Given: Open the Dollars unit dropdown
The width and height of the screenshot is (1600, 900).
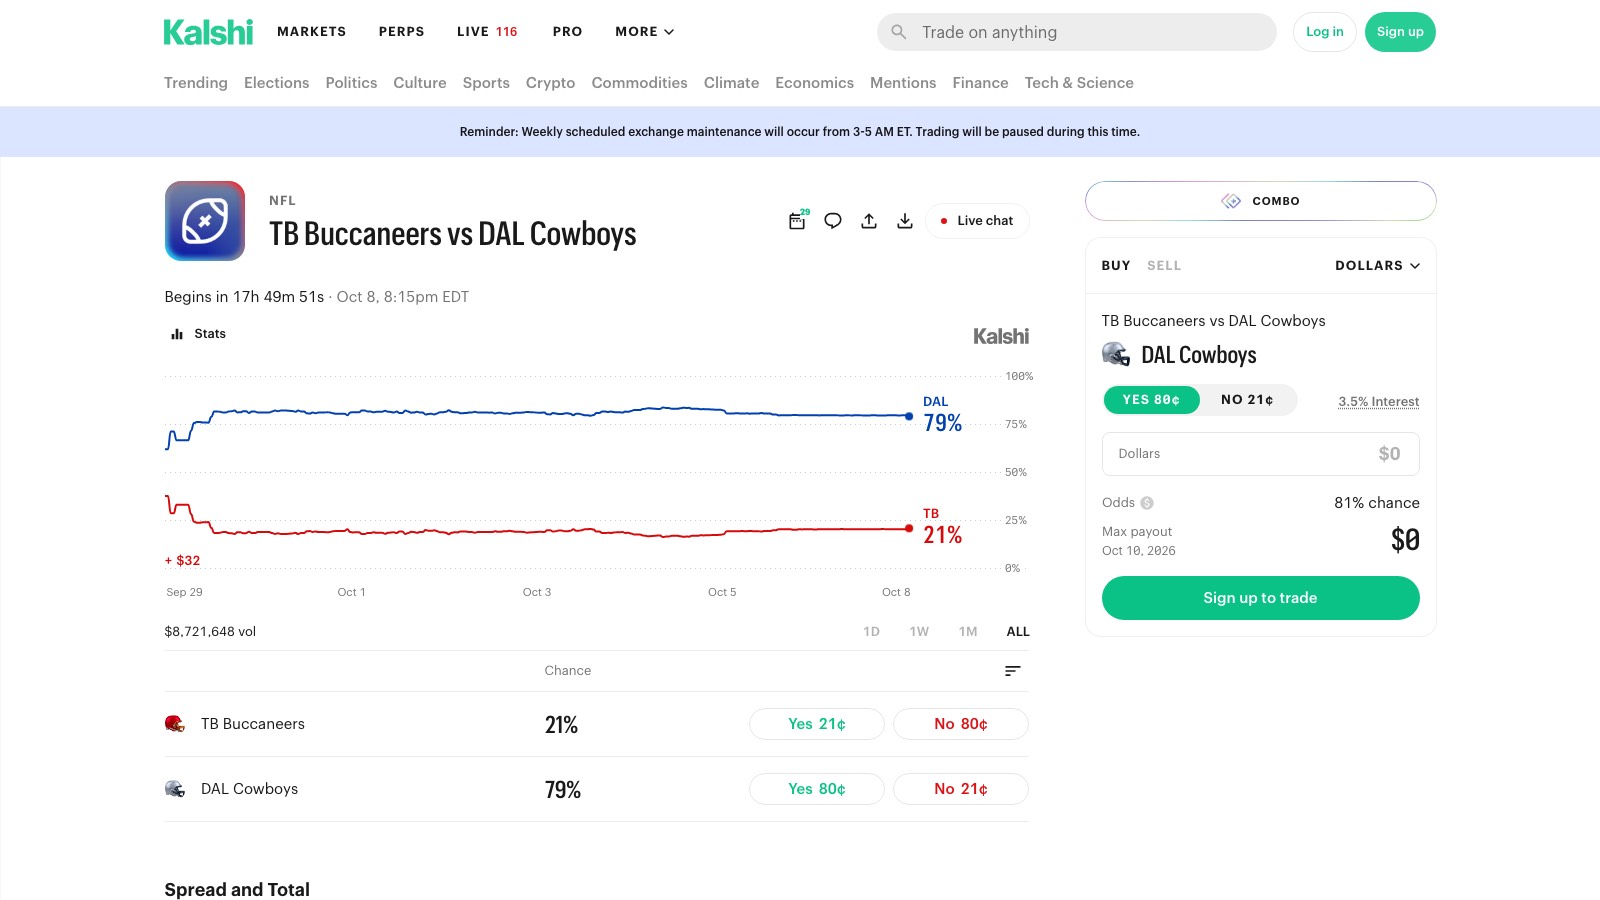Looking at the screenshot, I should [x=1377, y=266].
